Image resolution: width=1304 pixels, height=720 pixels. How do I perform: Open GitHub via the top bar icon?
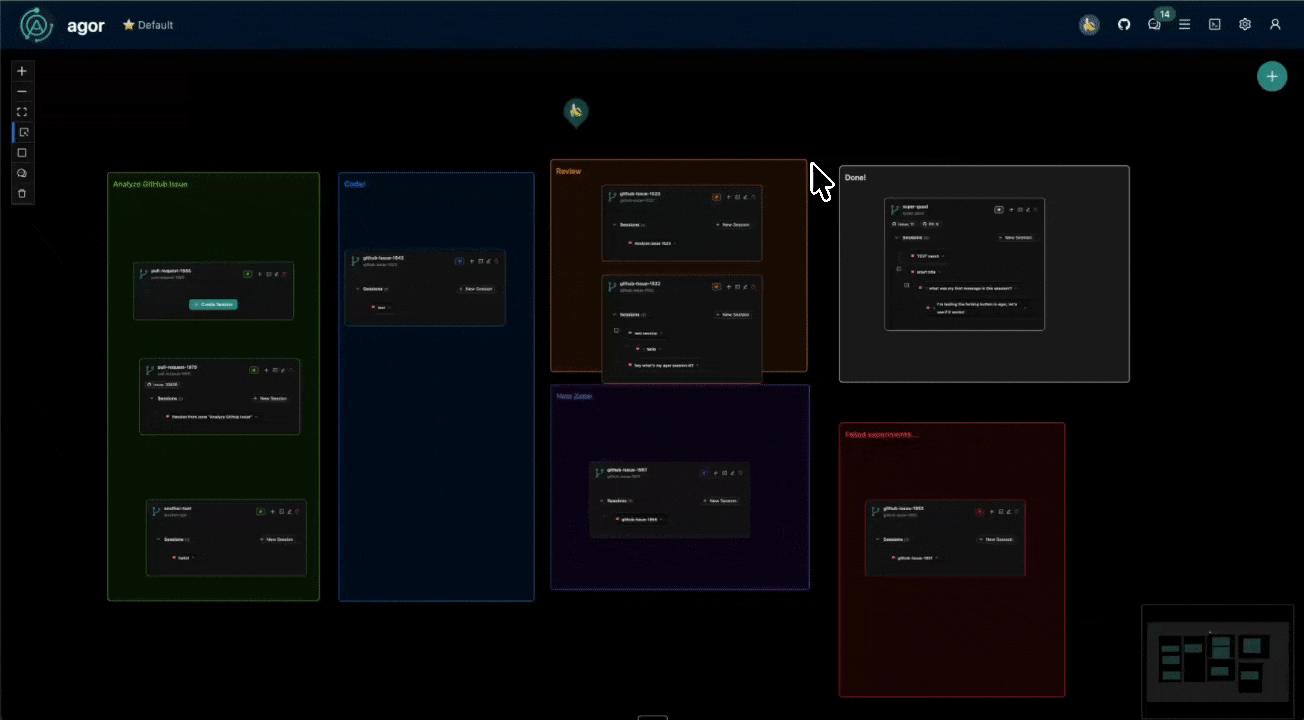(x=1123, y=24)
